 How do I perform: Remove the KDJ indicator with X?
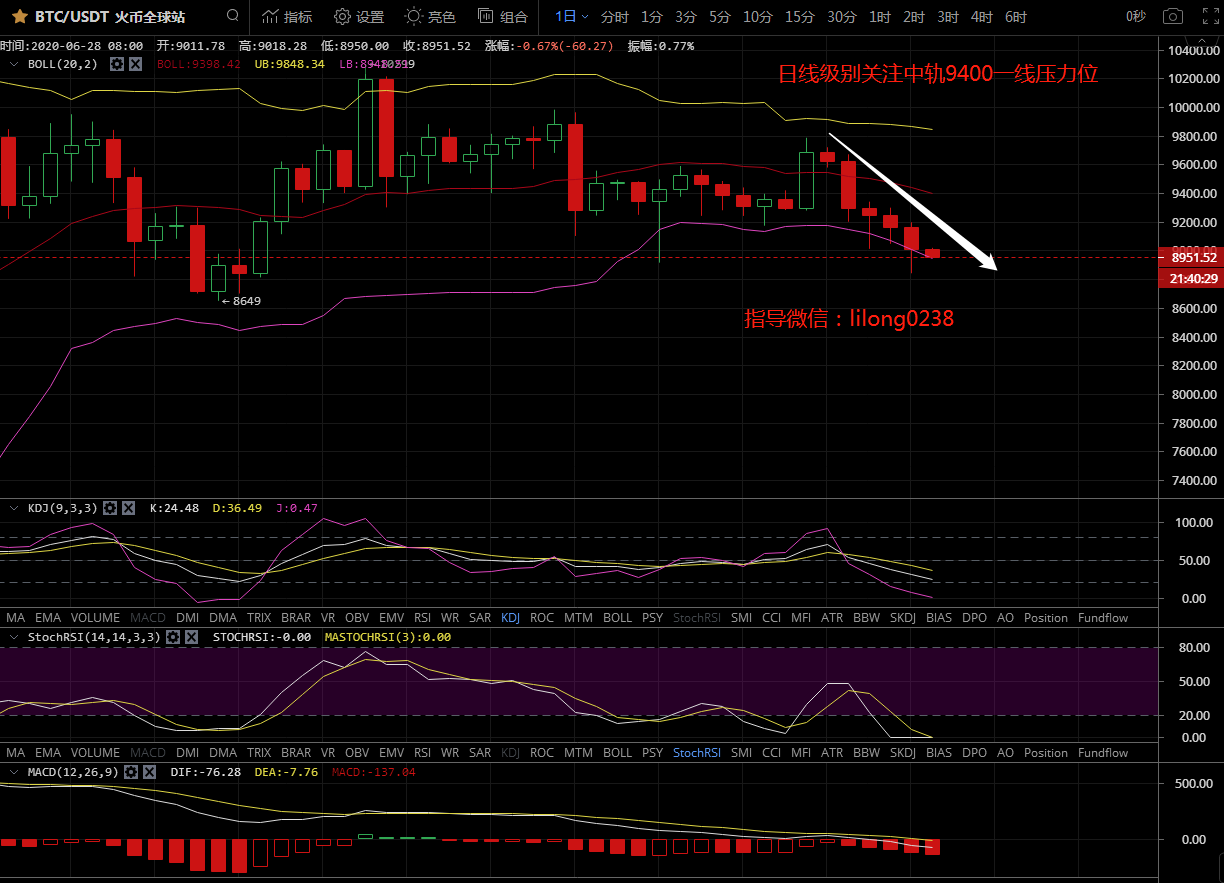click(x=128, y=508)
